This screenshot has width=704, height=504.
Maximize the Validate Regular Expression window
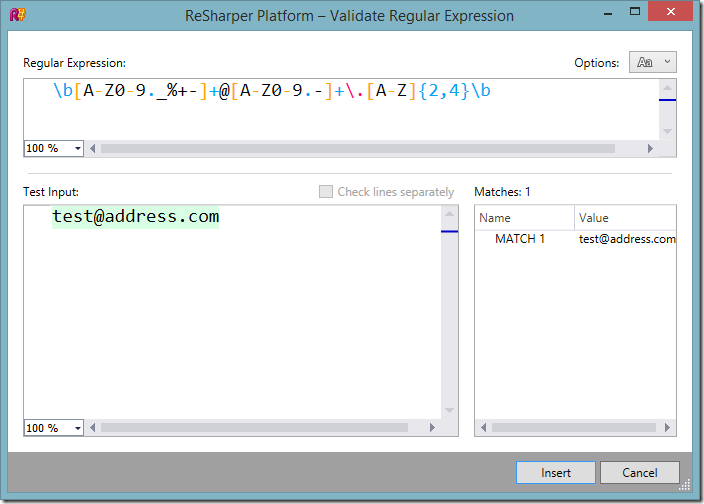pos(635,12)
